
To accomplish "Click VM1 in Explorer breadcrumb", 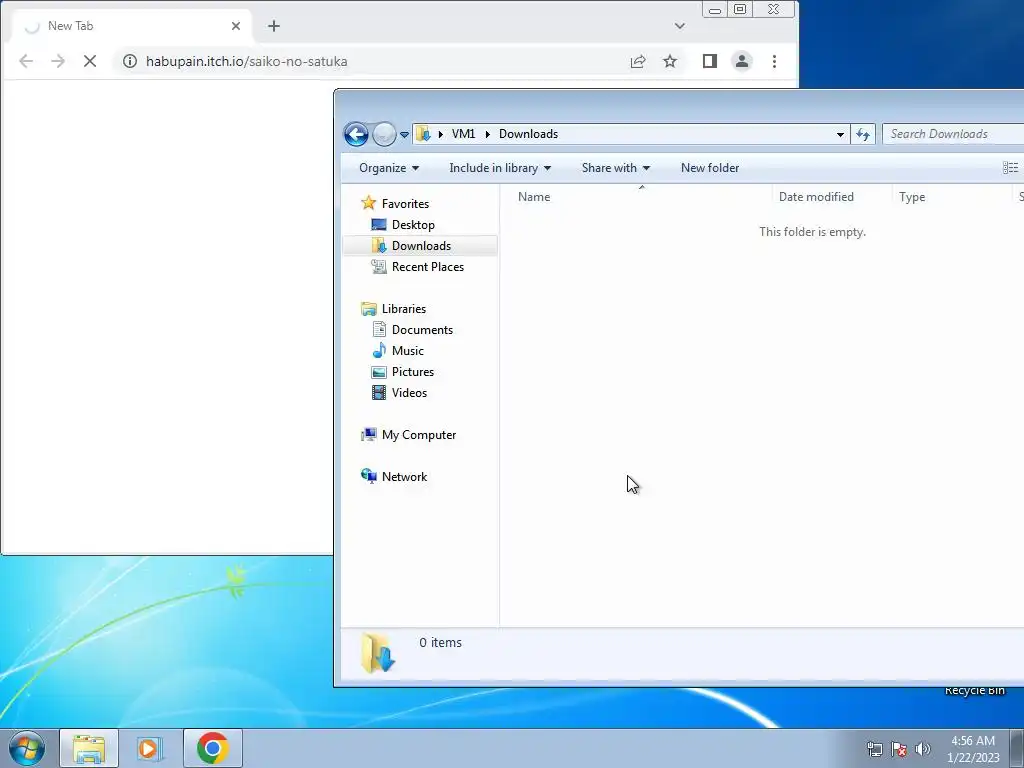I will tap(463, 134).
